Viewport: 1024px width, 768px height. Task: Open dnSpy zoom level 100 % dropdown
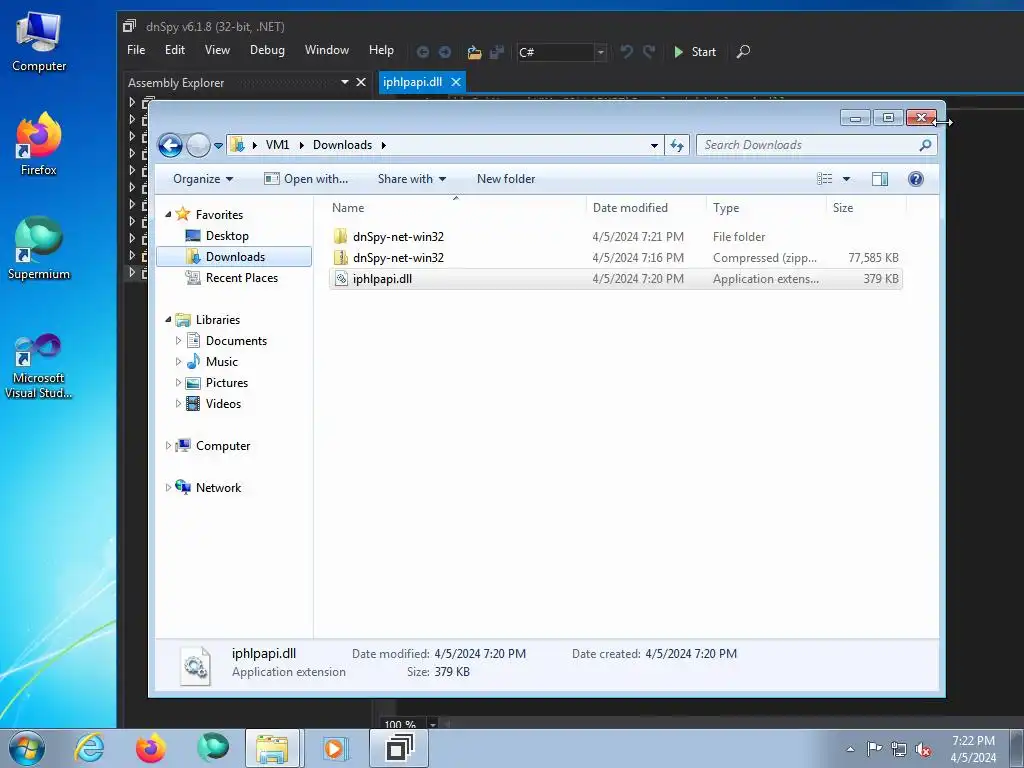click(432, 724)
